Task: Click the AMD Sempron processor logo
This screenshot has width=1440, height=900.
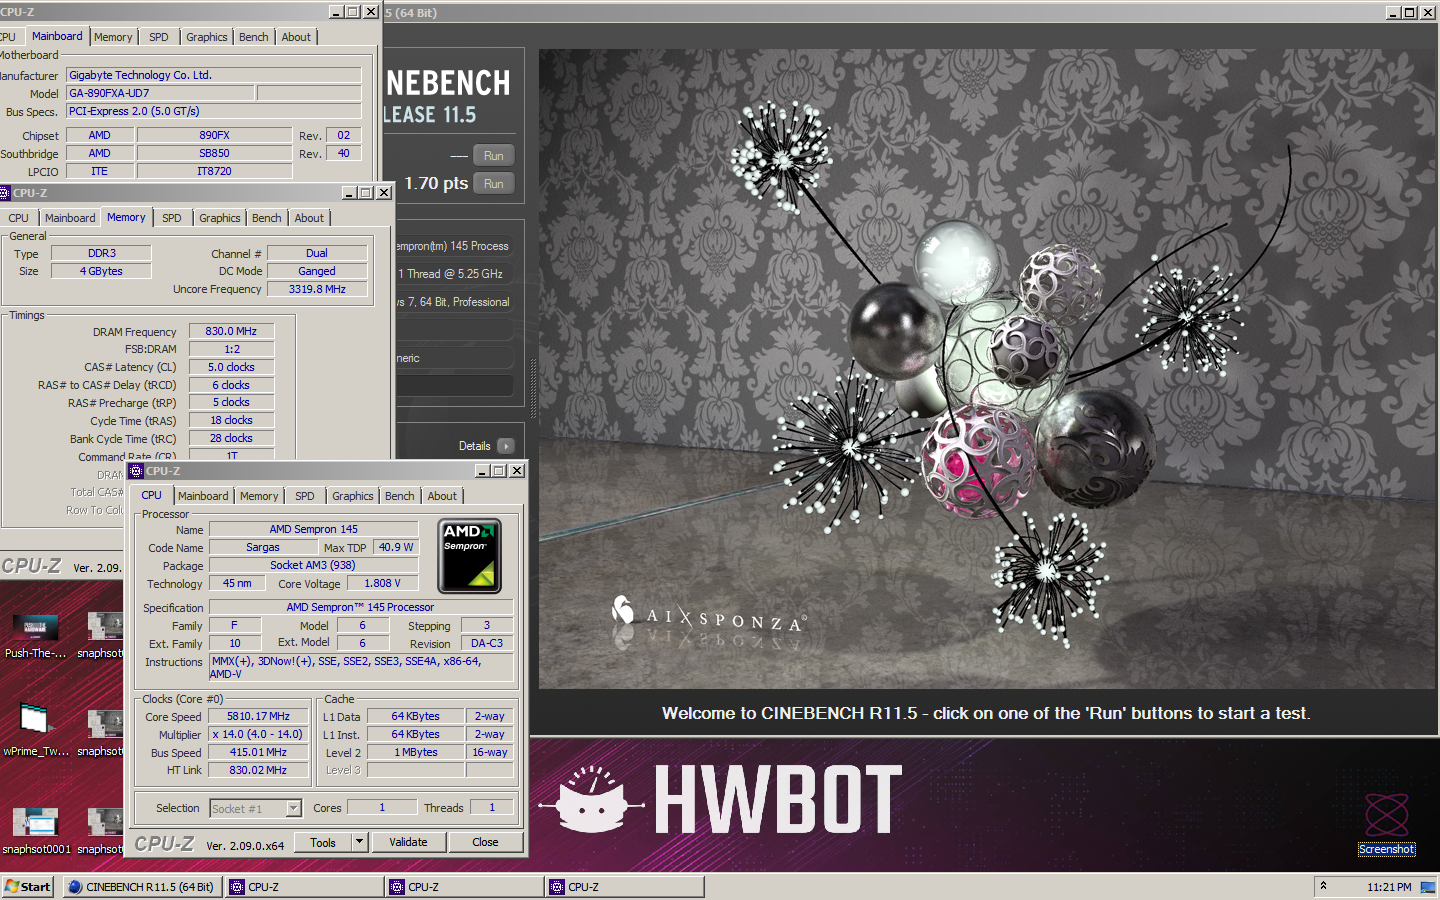Action: (x=470, y=556)
